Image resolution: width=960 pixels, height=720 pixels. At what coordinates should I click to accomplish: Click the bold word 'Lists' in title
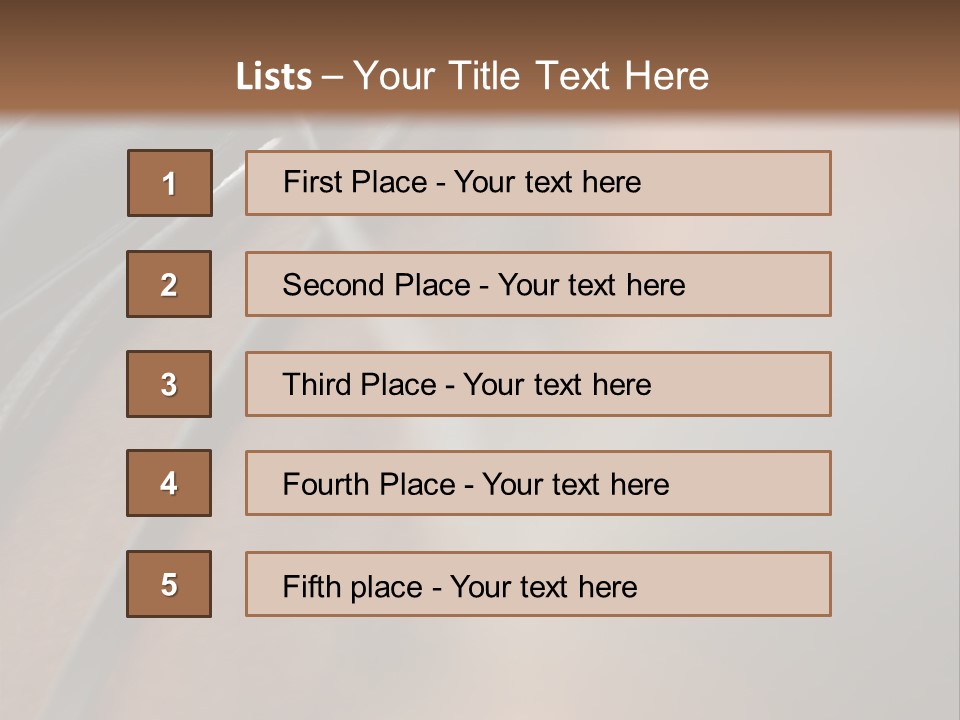[x=274, y=77]
